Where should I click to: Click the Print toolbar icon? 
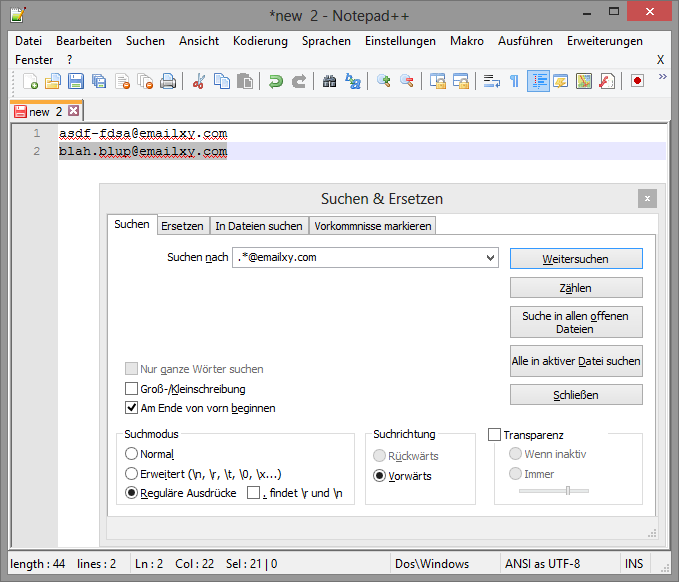168,81
